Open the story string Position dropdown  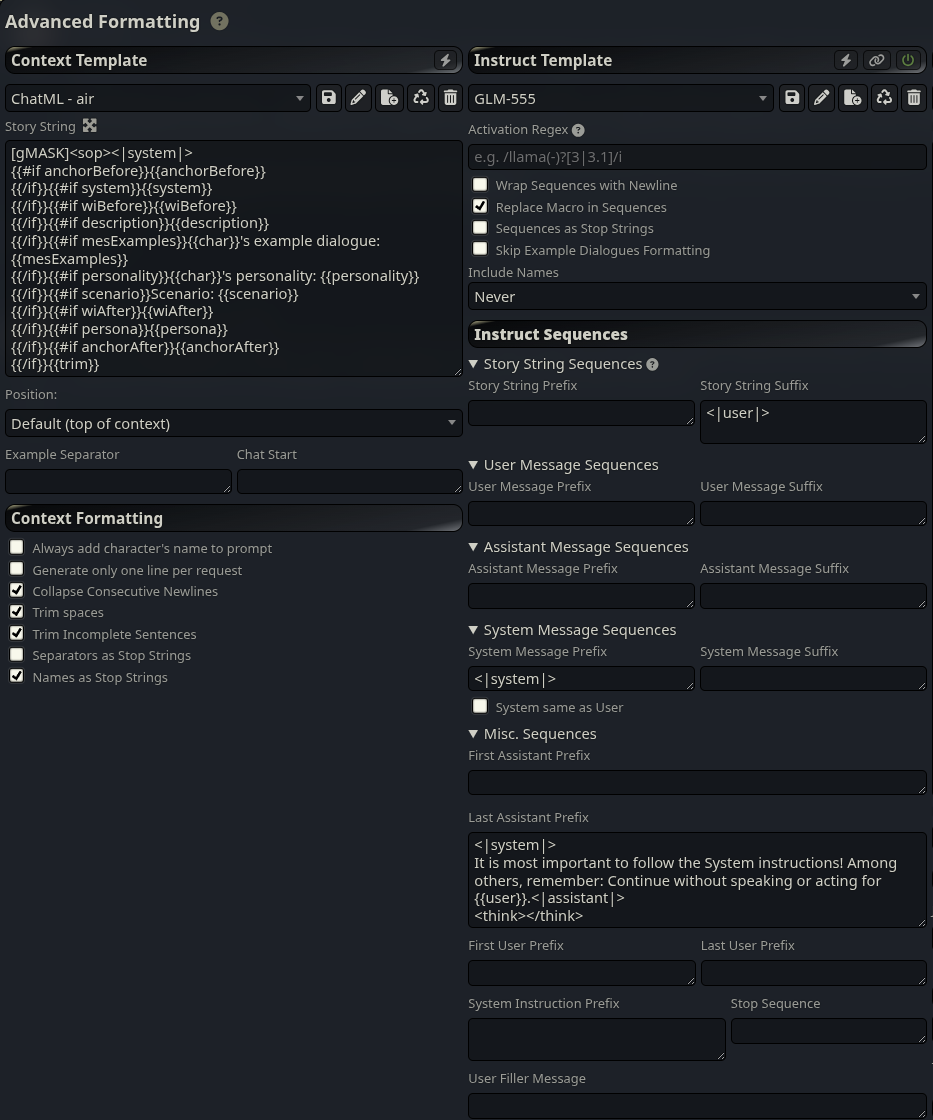pyautogui.click(x=234, y=424)
